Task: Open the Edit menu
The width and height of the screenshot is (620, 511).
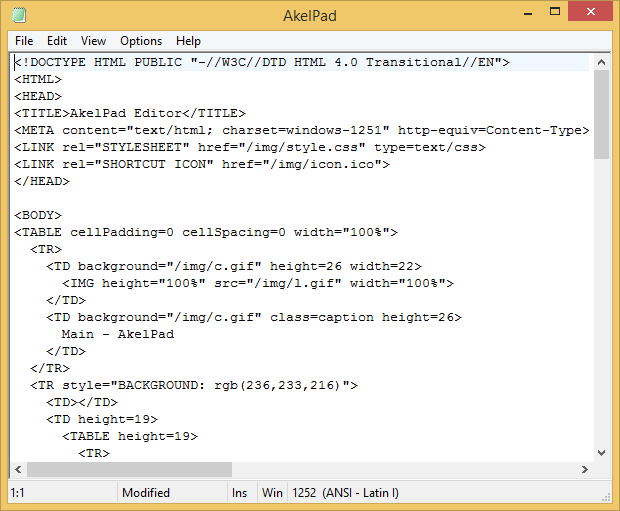Action: (x=57, y=41)
